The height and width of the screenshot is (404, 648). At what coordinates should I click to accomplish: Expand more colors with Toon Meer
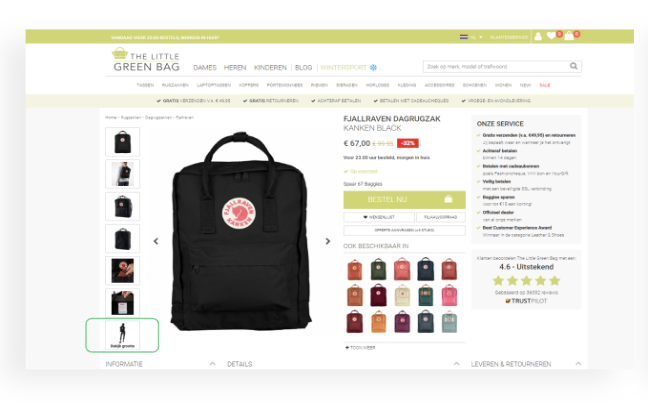click(360, 348)
